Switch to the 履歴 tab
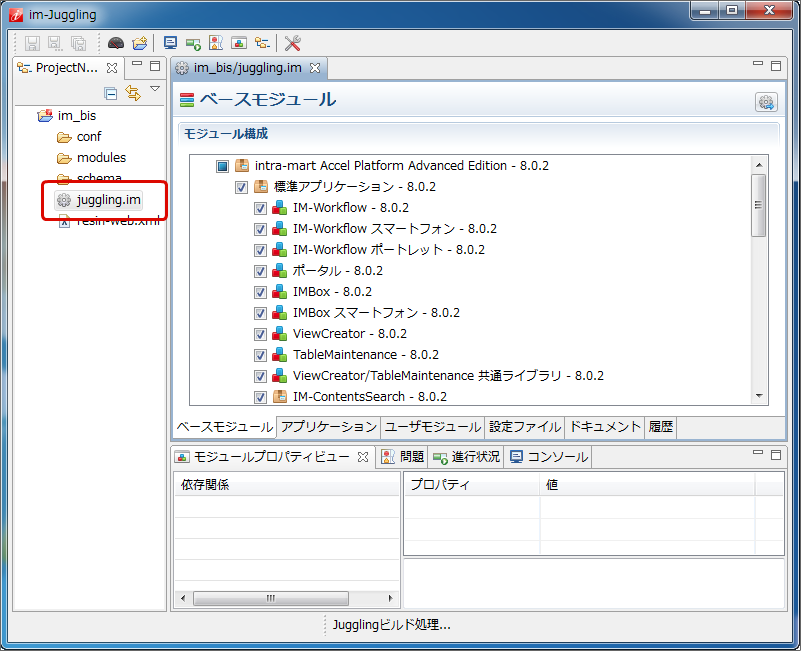 pyautogui.click(x=661, y=427)
